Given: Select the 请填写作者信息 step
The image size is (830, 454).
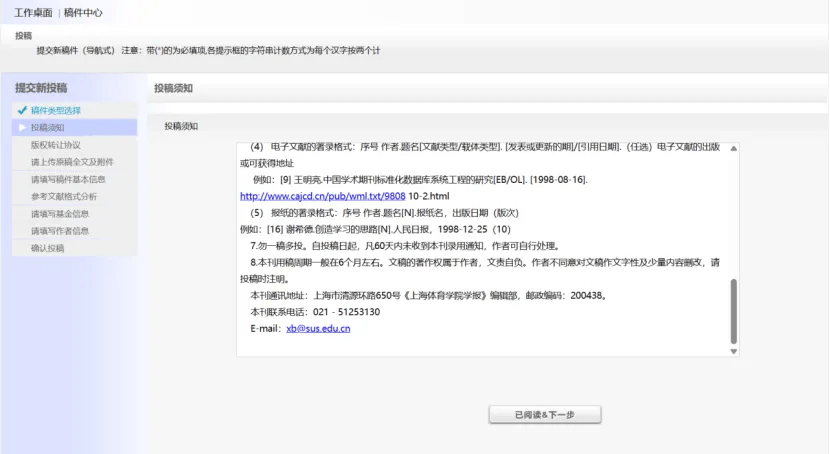Looking at the screenshot, I should [x=60, y=230].
